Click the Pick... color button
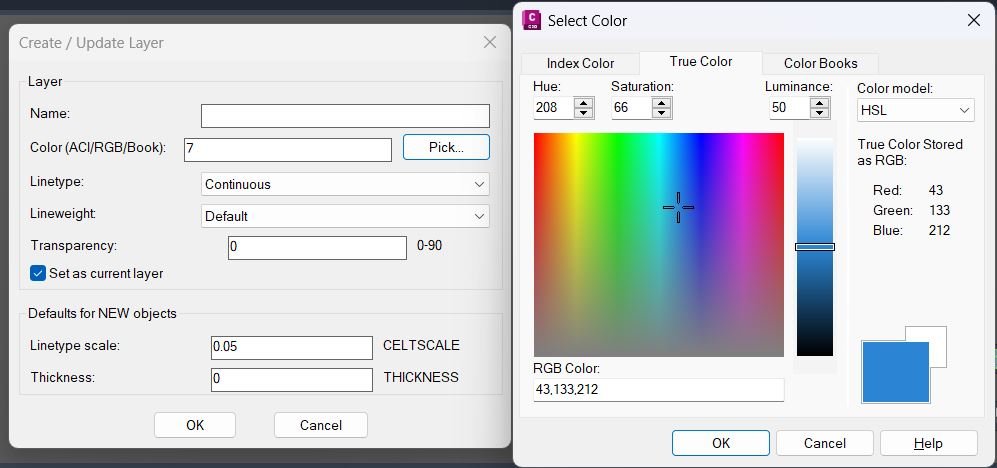This screenshot has width=997, height=468. 446,147
